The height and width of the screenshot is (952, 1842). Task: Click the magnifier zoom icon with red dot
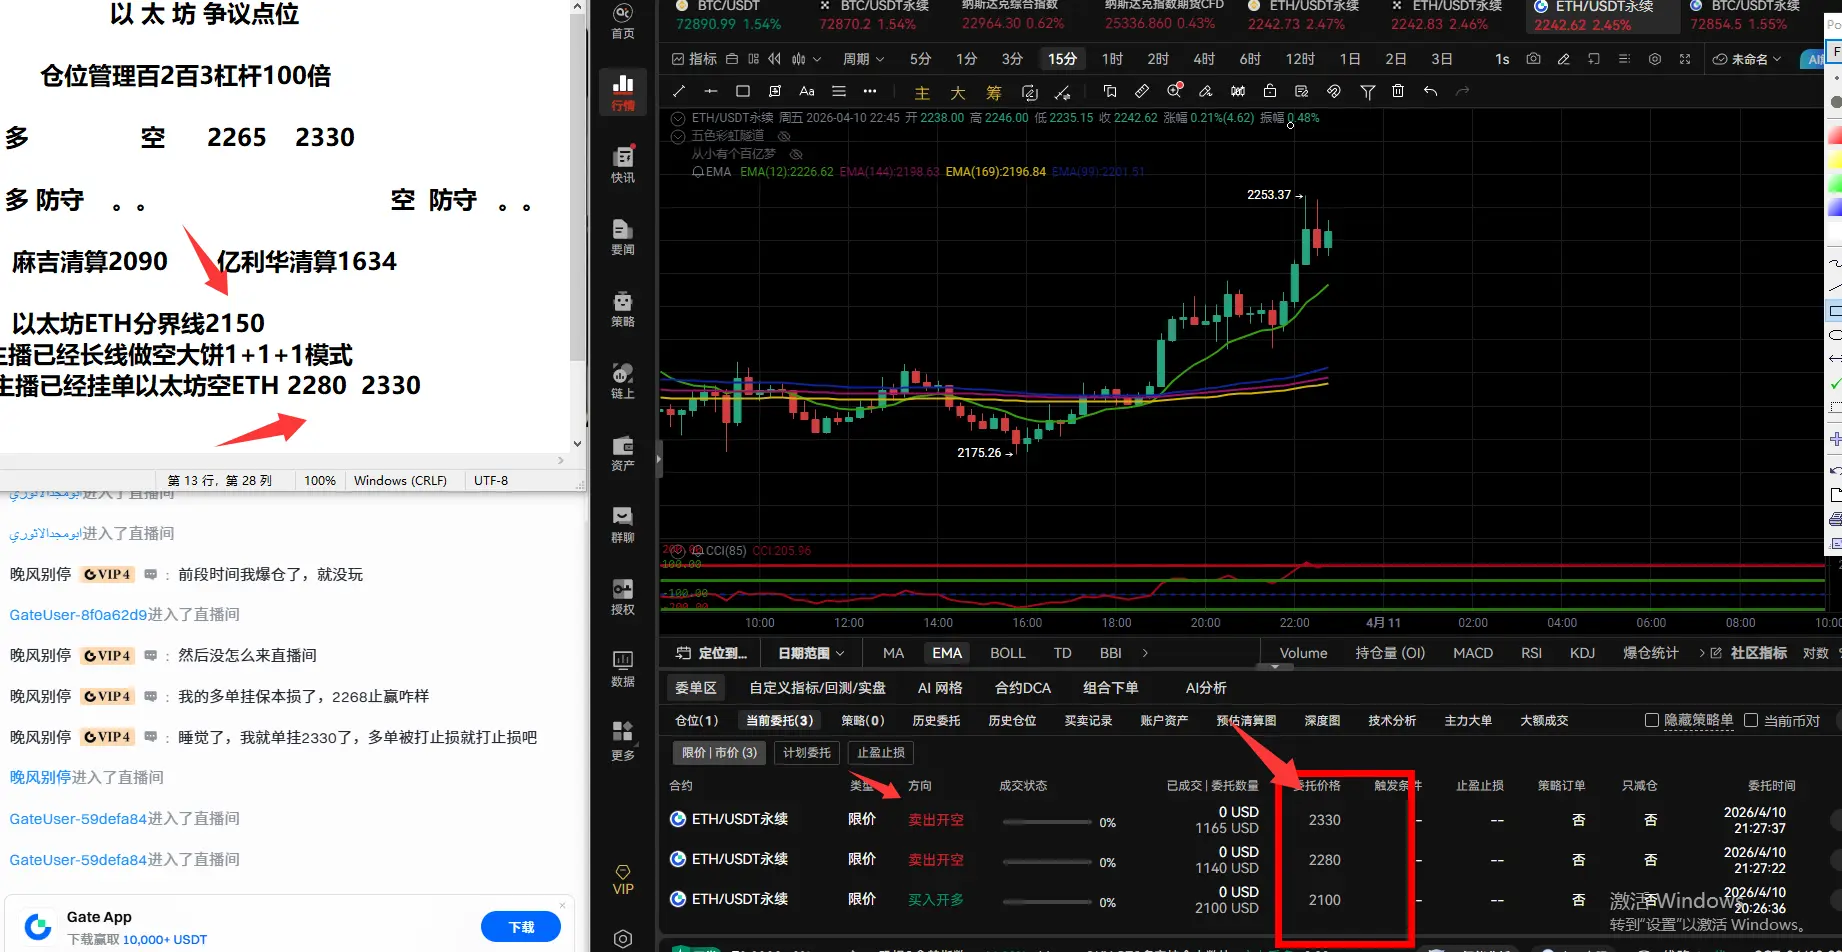pos(1175,90)
